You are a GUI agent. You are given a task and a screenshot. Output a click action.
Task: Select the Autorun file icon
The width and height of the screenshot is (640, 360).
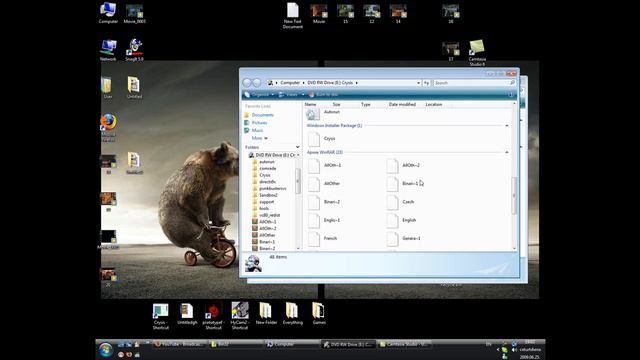tap(313, 114)
